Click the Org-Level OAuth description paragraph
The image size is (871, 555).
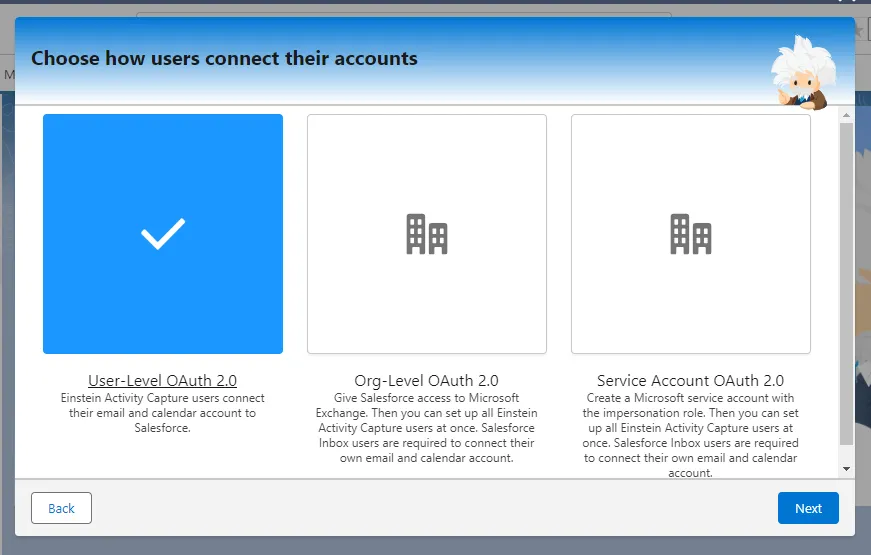click(427, 428)
